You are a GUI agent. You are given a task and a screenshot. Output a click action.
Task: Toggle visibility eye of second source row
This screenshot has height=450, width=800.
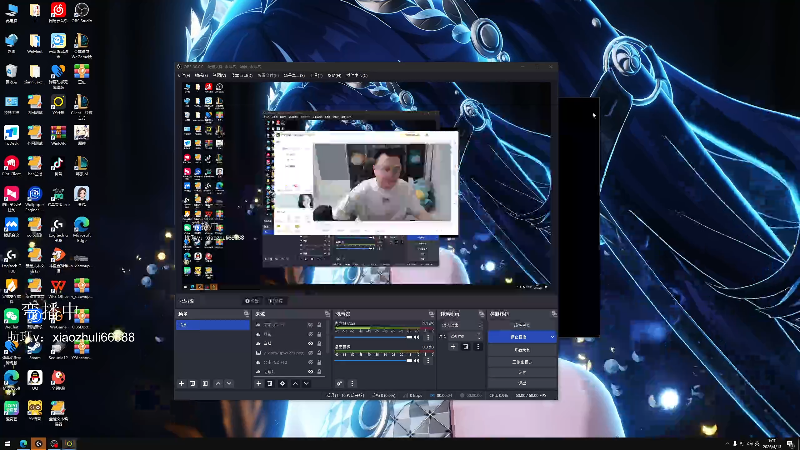tap(310, 334)
